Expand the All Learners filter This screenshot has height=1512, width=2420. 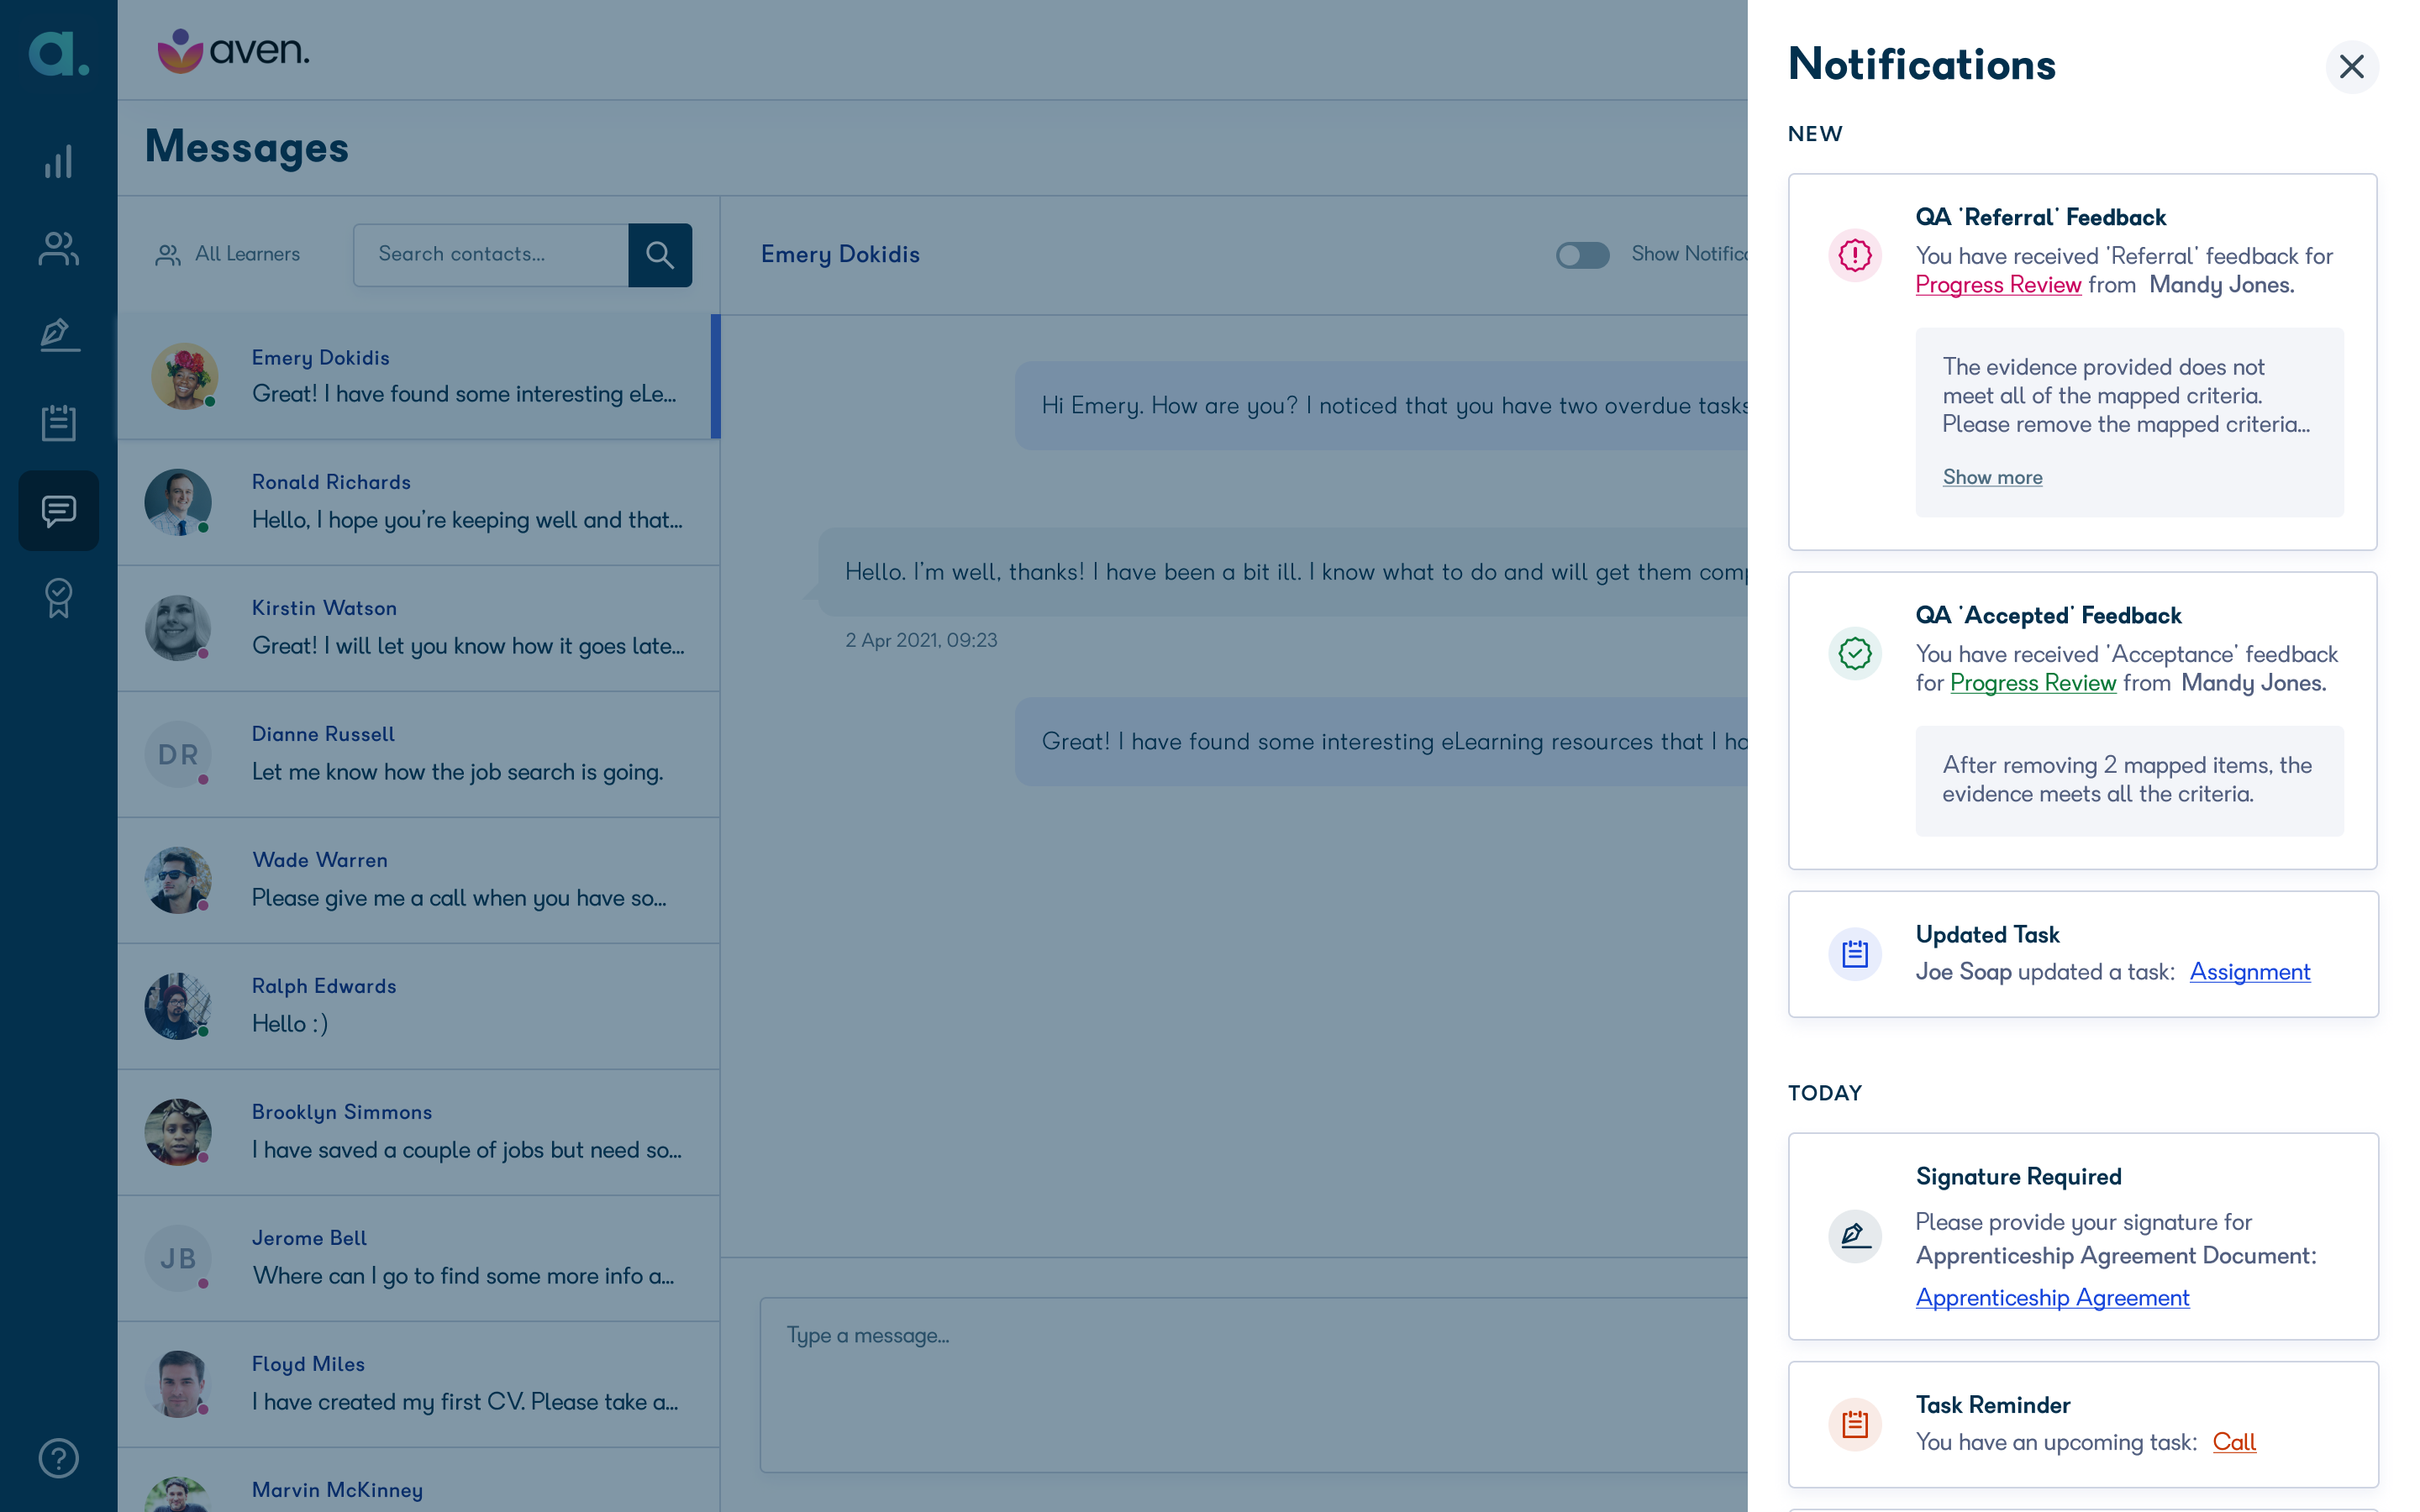(x=228, y=254)
